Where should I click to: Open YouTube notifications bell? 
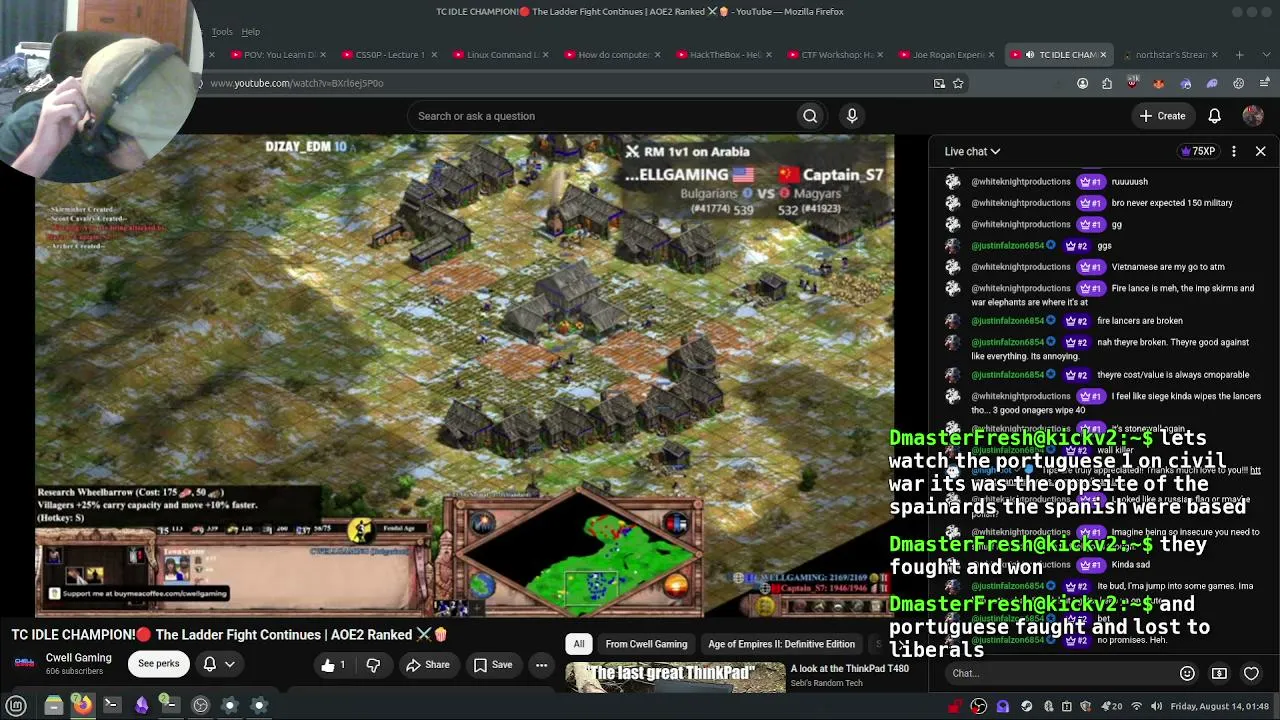(x=1214, y=116)
